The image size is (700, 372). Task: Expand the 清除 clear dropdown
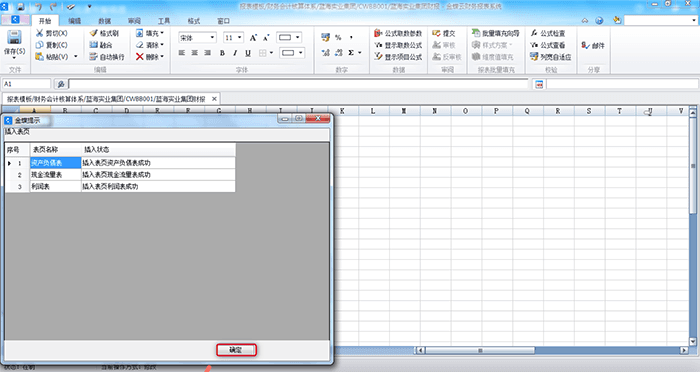point(162,45)
